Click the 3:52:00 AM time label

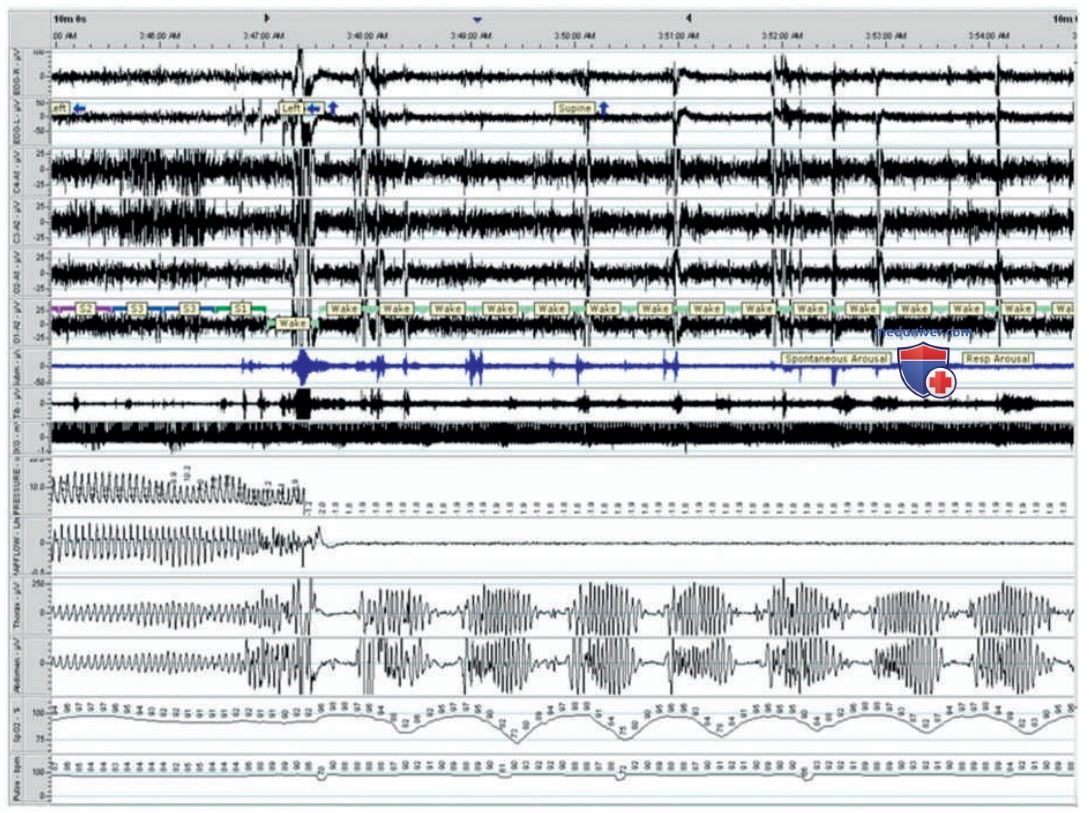[781, 35]
